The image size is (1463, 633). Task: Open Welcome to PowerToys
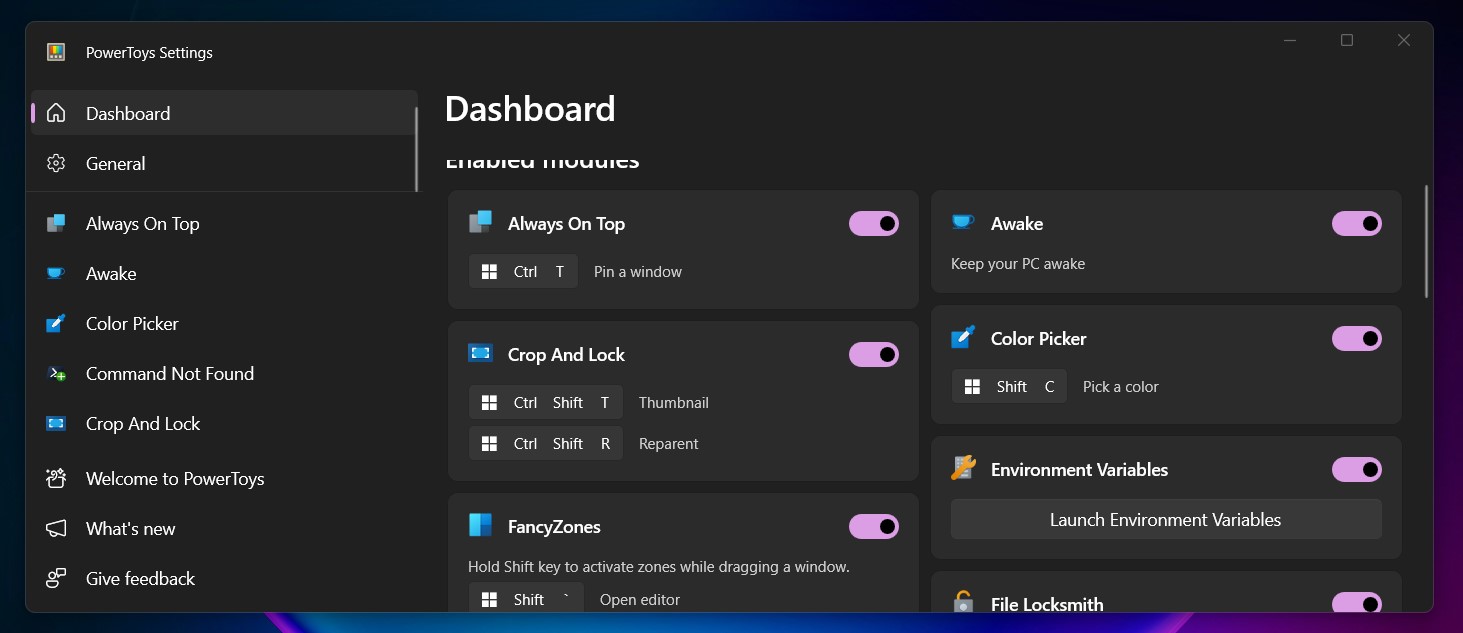(x=224, y=478)
